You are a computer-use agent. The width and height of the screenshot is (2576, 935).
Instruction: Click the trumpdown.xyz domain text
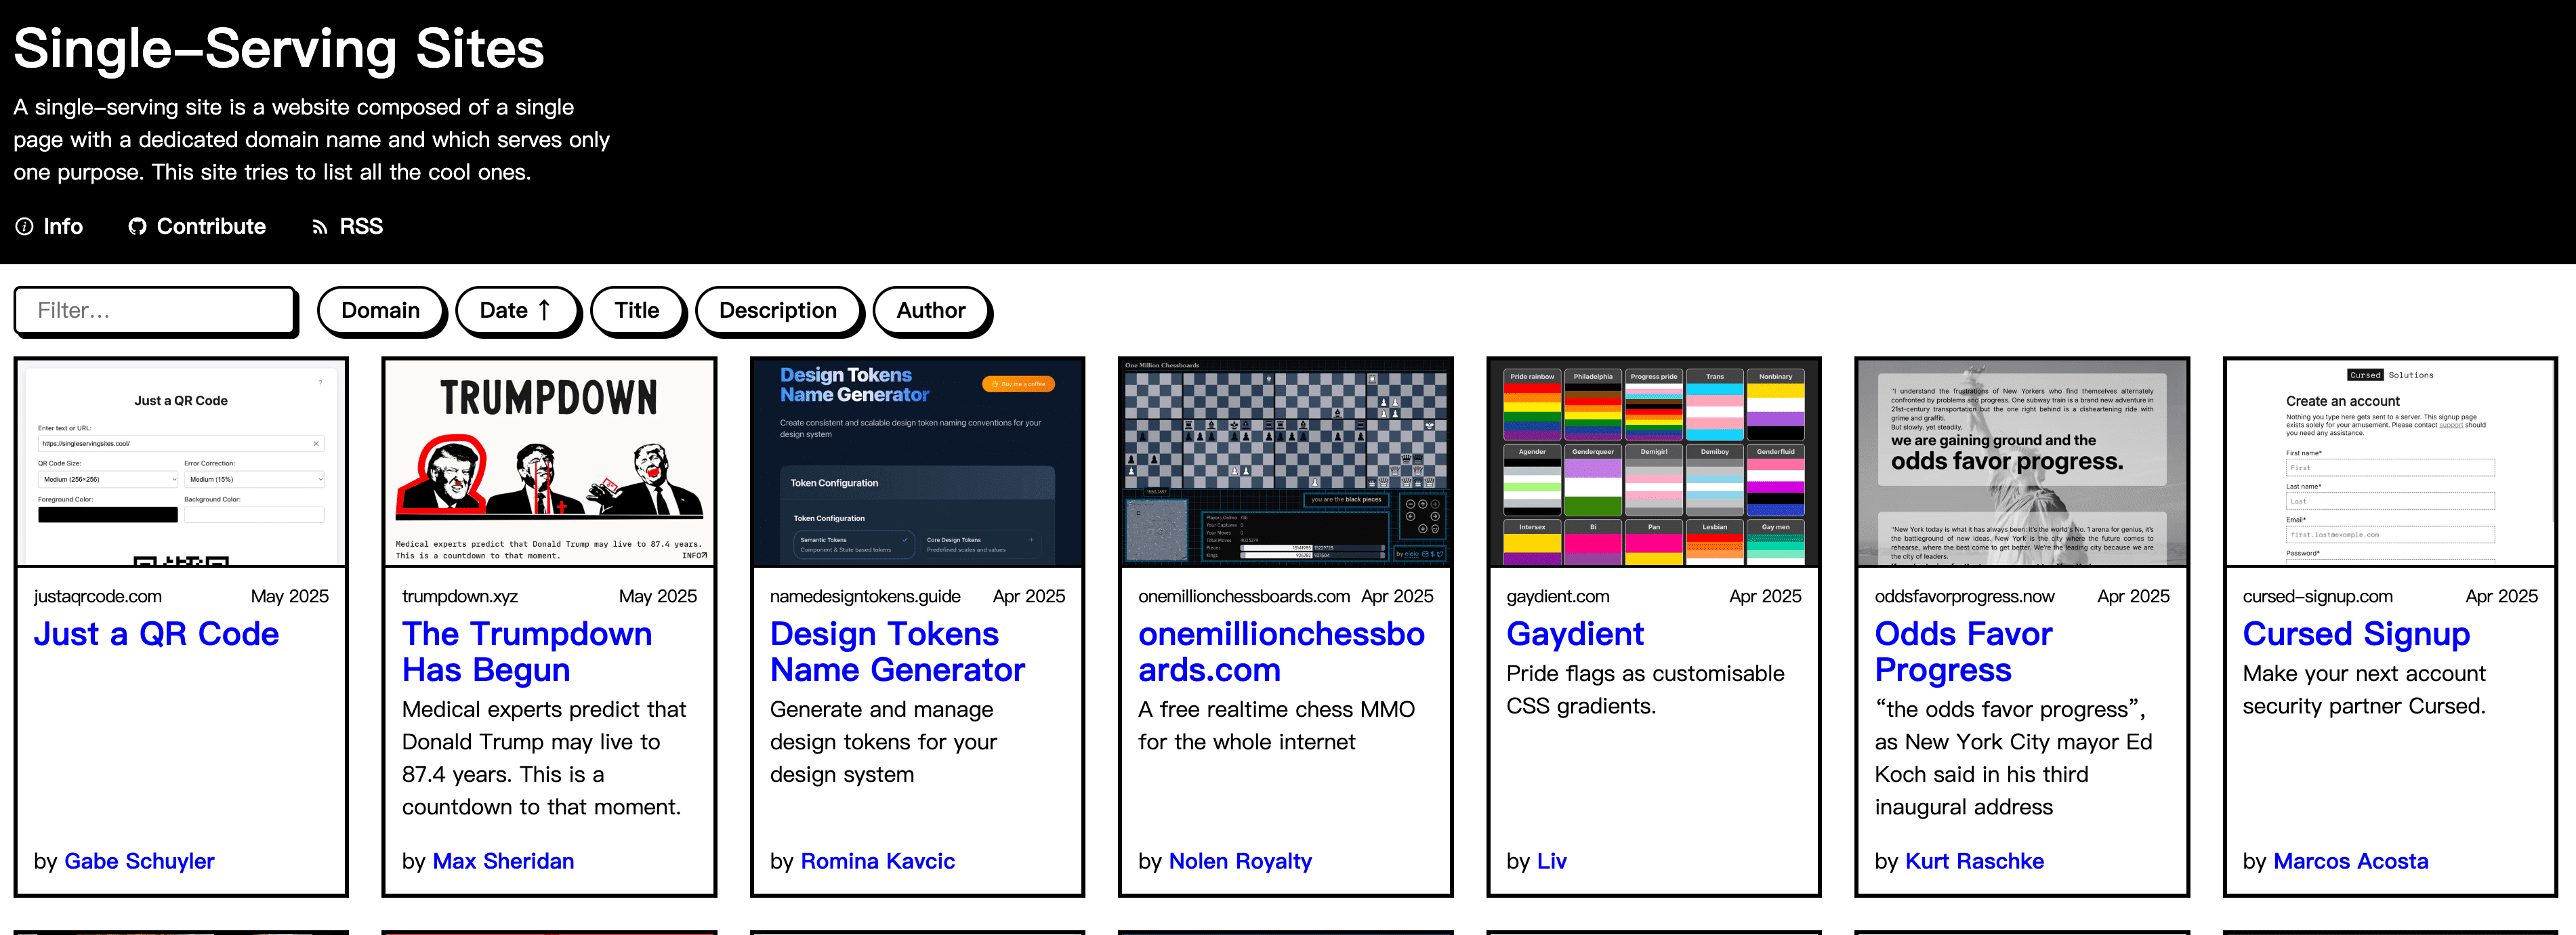tap(460, 596)
